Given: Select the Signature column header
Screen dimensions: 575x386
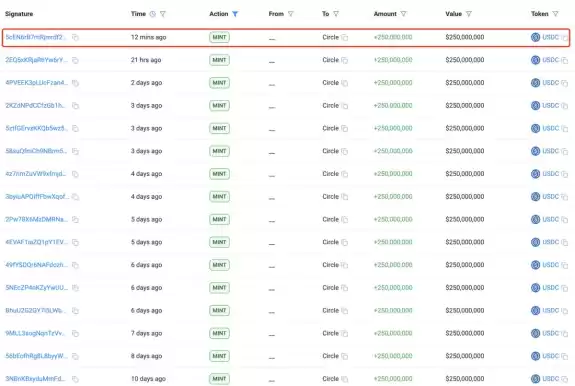Looking at the screenshot, I should (19, 14).
